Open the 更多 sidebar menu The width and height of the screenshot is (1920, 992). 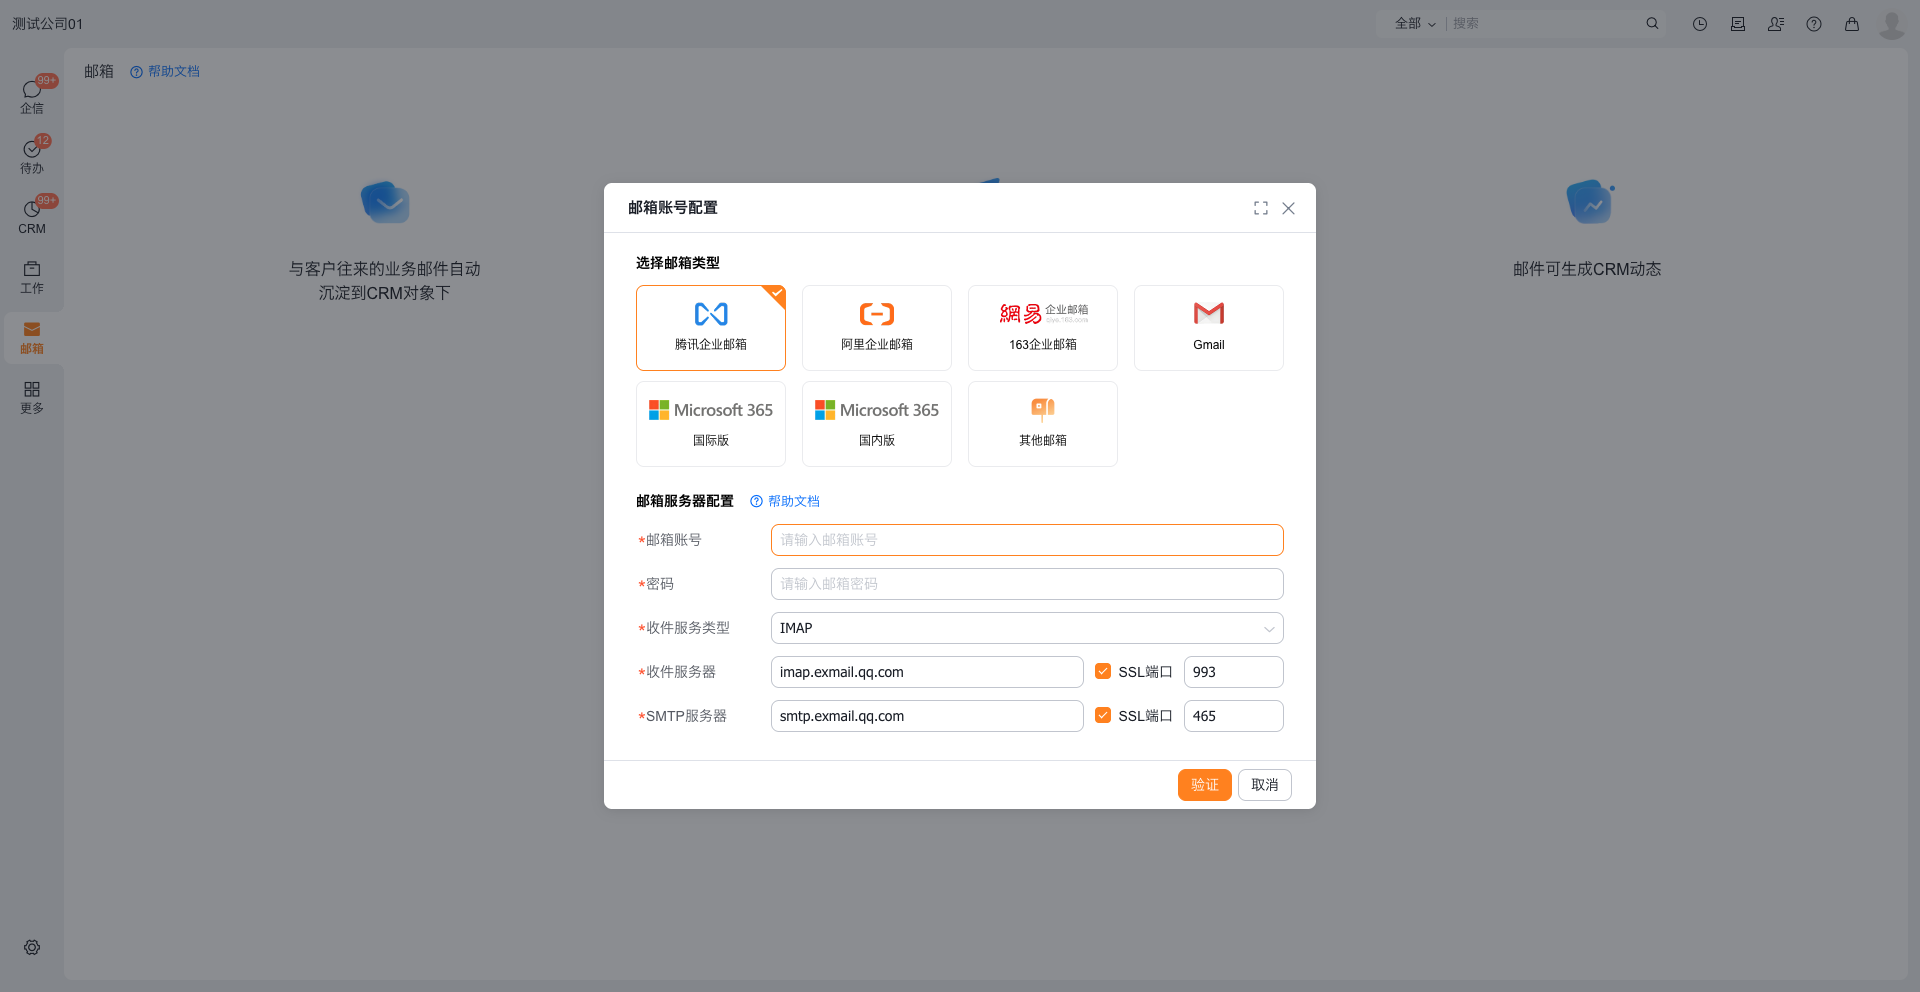32,396
